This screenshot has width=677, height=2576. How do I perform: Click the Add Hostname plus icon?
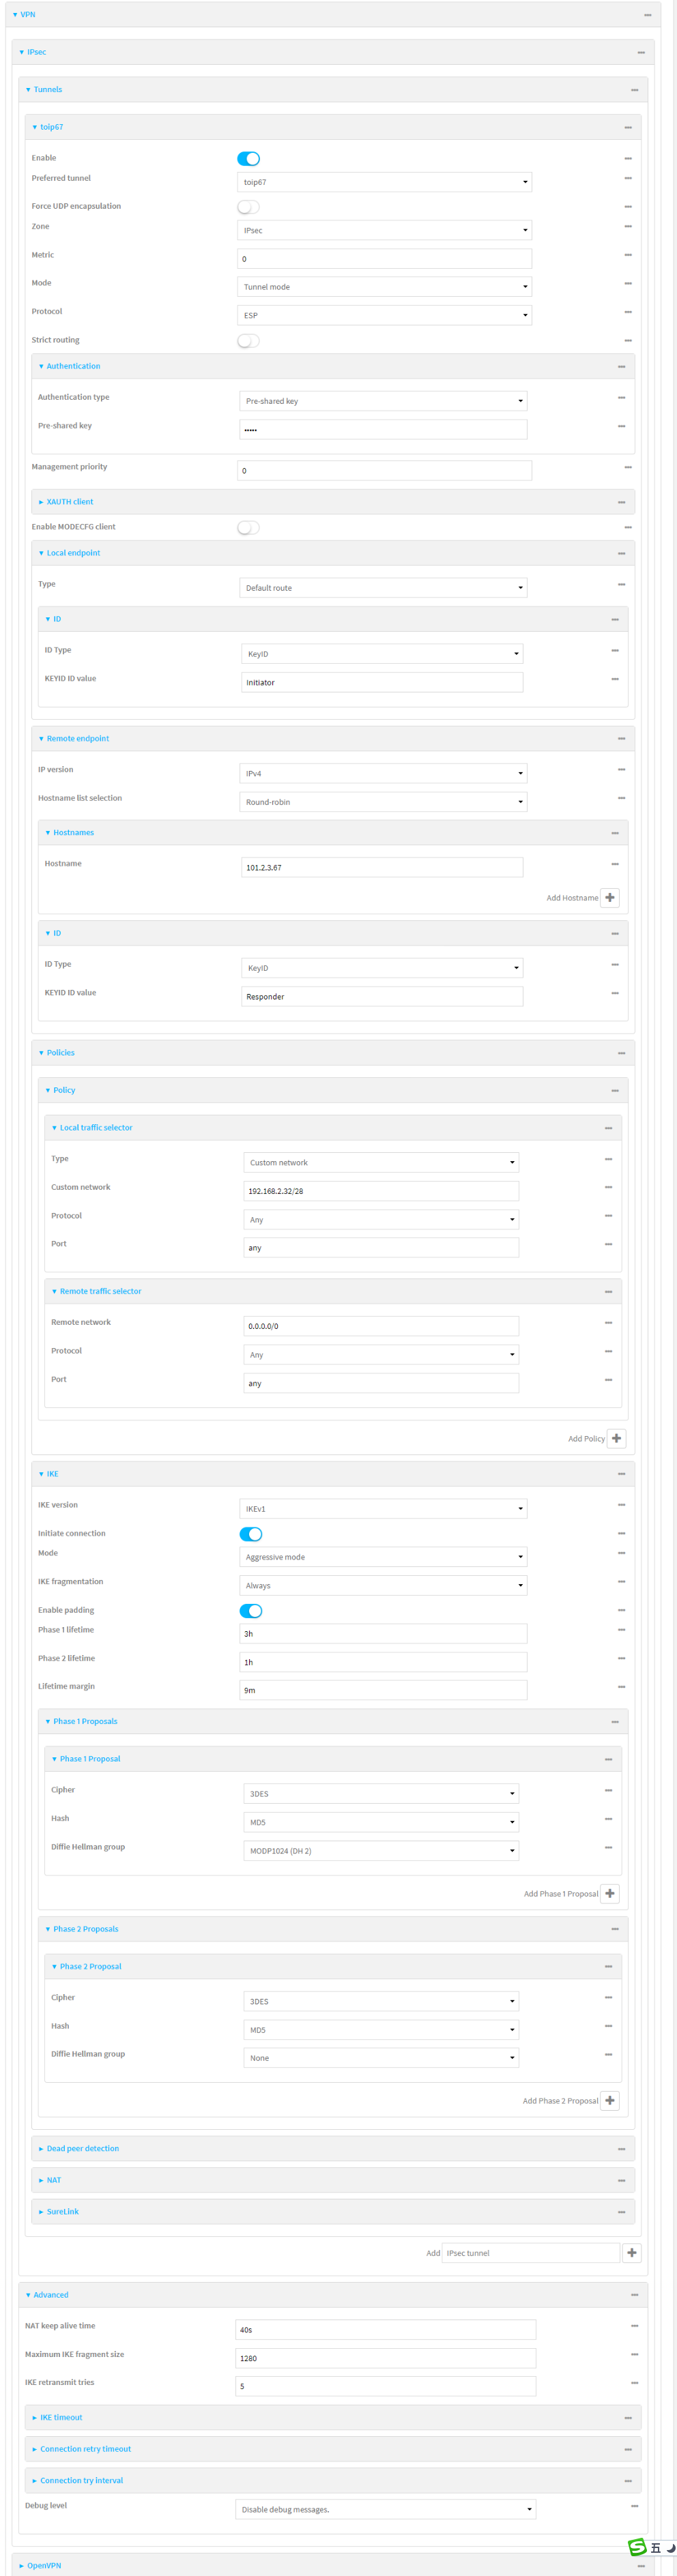(610, 897)
